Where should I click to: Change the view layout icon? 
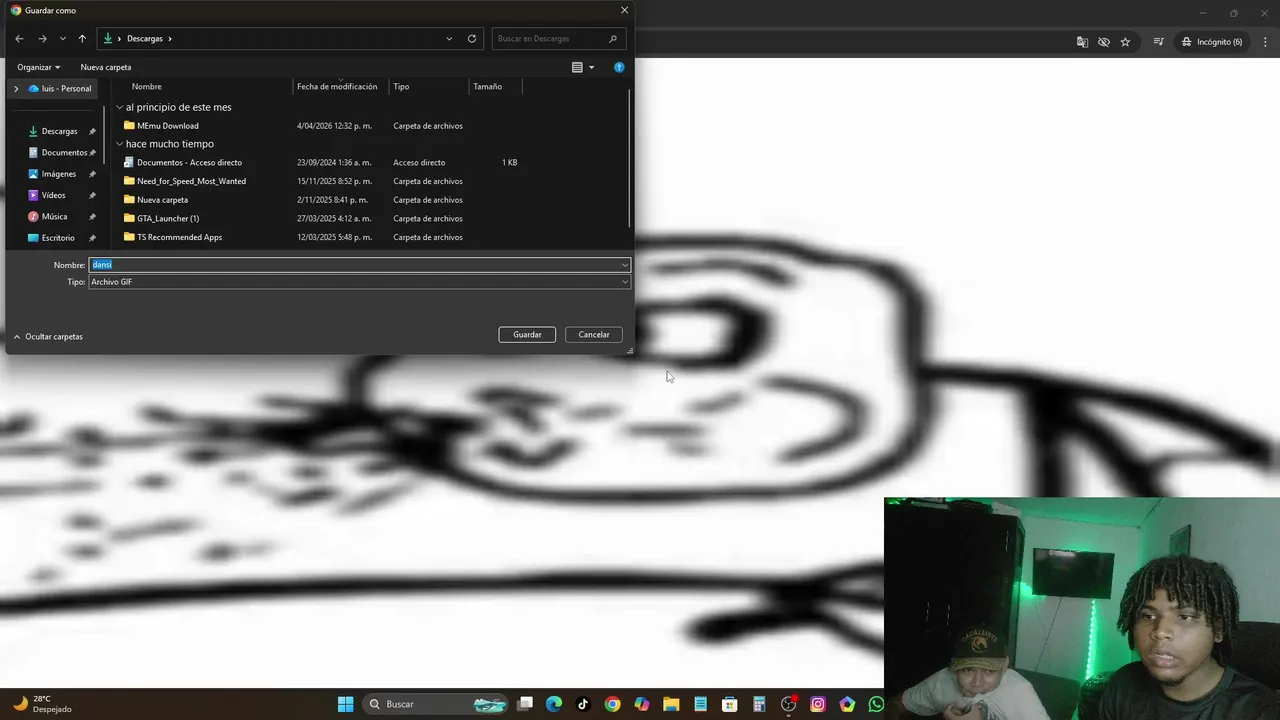click(577, 67)
